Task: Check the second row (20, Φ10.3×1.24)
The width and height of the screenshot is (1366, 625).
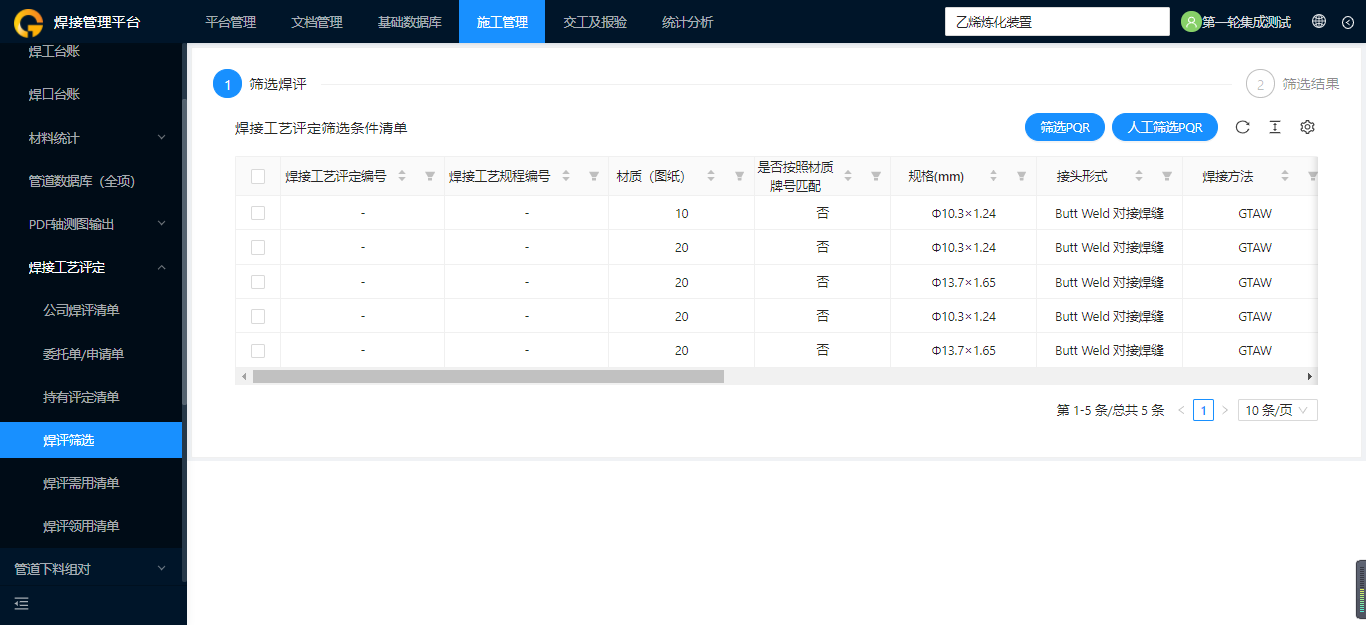Action: pos(258,247)
